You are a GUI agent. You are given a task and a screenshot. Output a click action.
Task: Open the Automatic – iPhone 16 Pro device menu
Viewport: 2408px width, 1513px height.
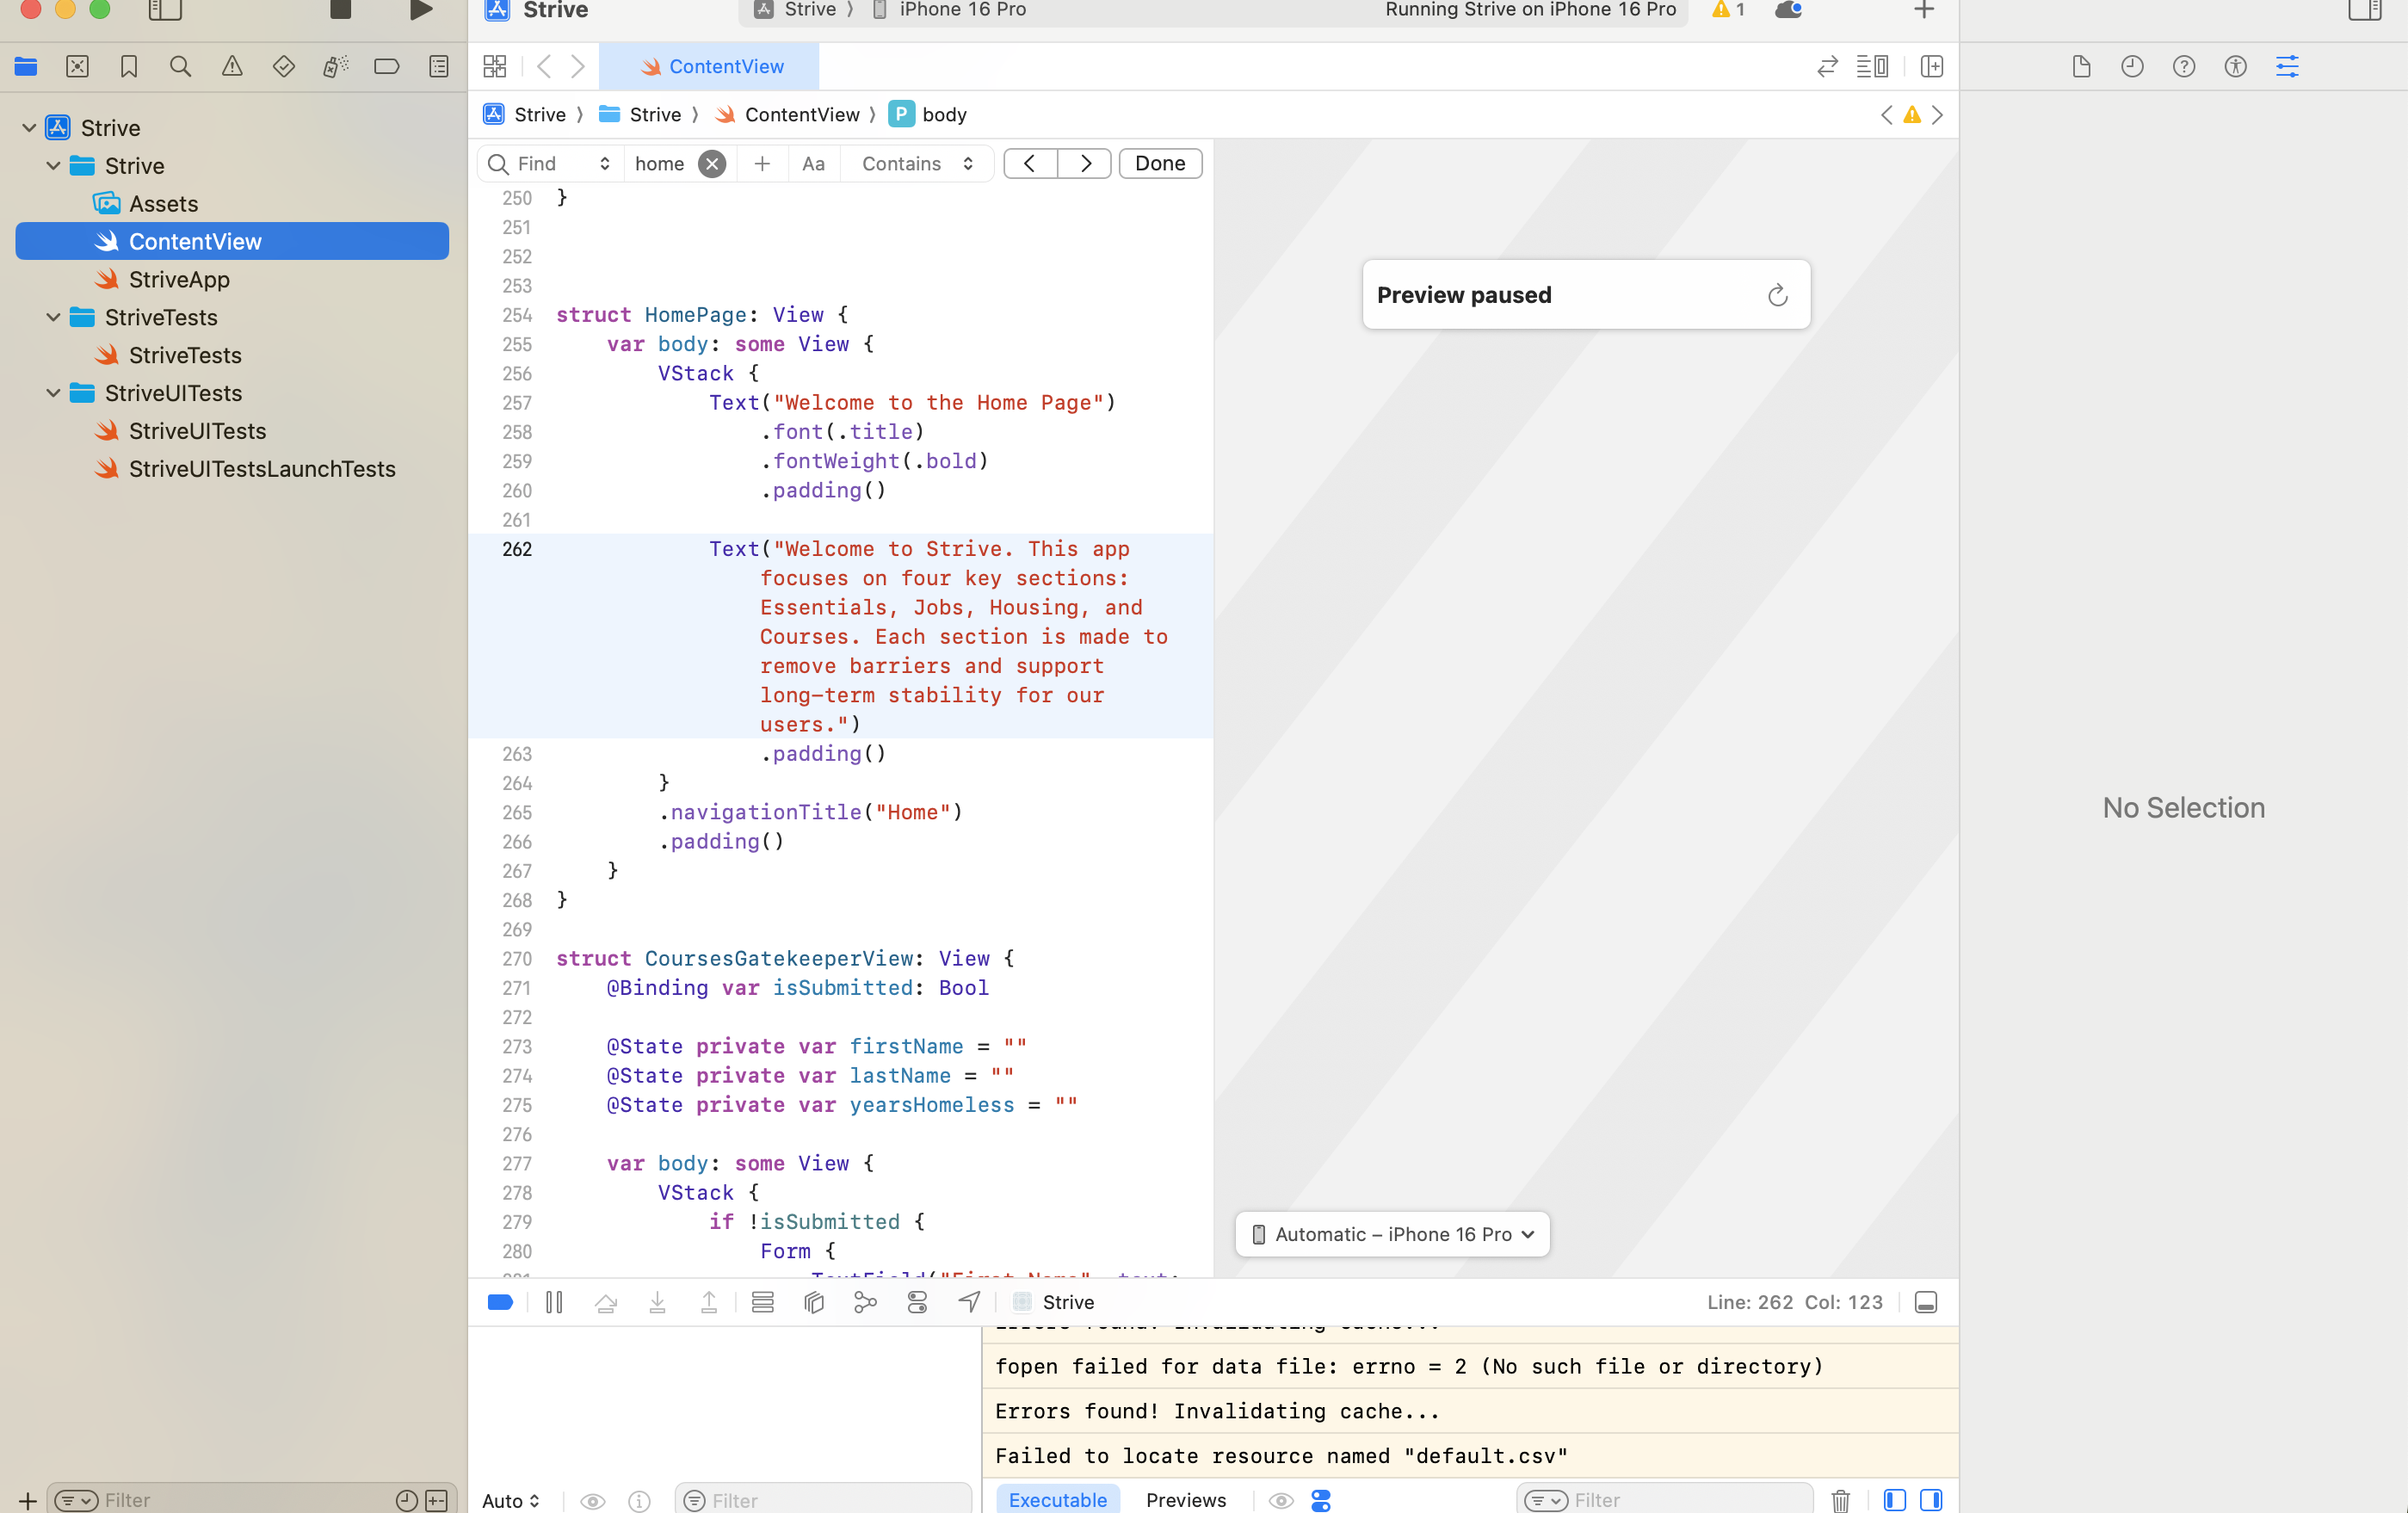pos(1392,1234)
